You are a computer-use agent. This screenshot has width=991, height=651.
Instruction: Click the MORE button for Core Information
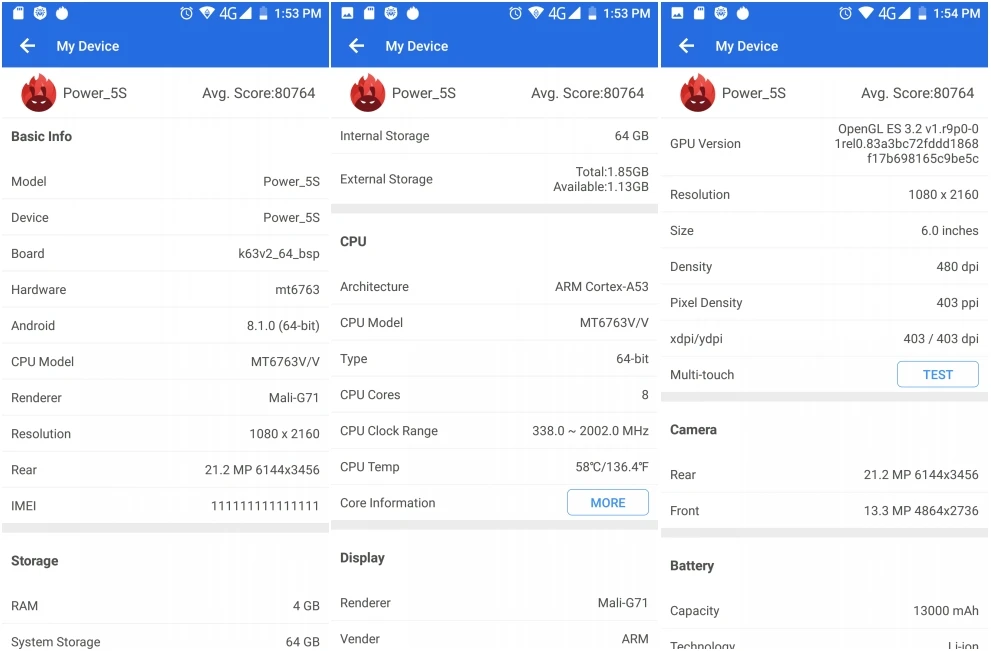(608, 503)
